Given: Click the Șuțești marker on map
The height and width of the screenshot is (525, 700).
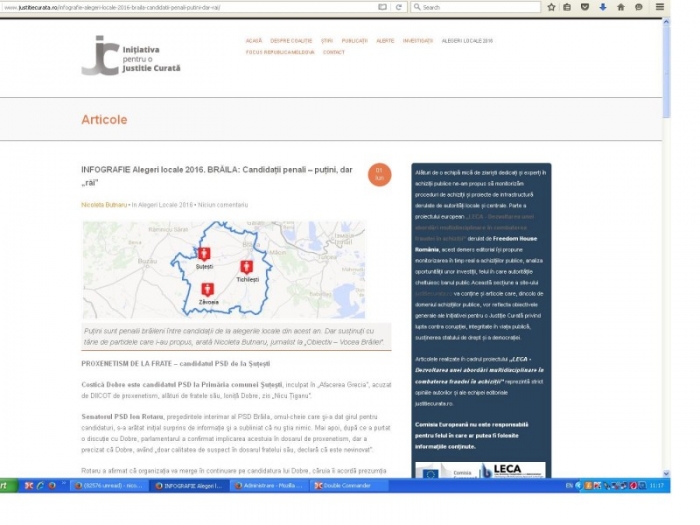Looking at the screenshot, I should pyautogui.click(x=204, y=254).
